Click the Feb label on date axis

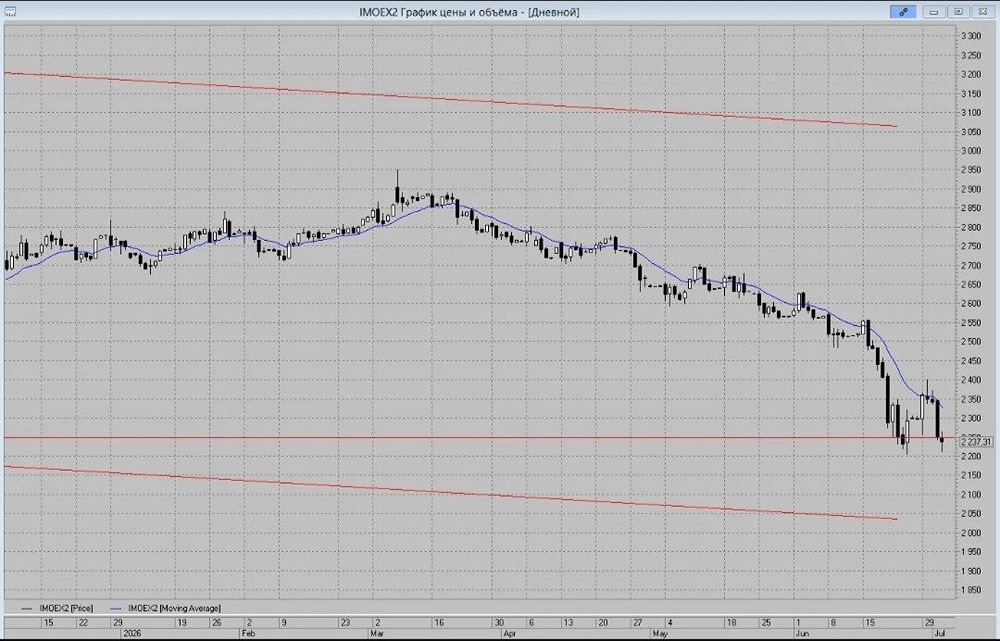coord(248,633)
